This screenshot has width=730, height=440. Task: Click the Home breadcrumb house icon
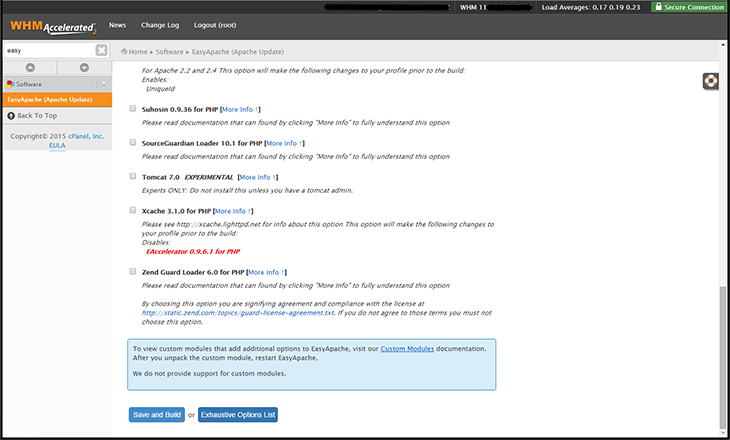(x=124, y=51)
